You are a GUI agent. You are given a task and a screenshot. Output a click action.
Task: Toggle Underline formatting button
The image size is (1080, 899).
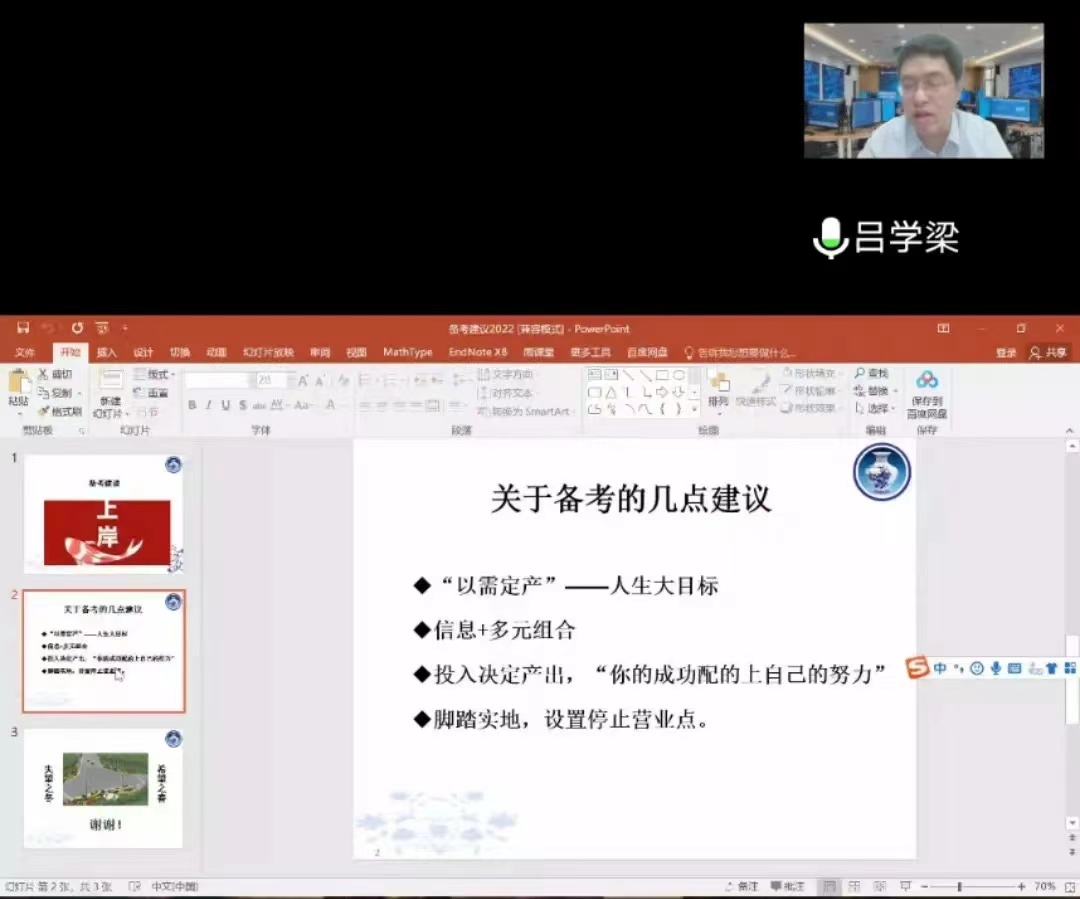(225, 405)
